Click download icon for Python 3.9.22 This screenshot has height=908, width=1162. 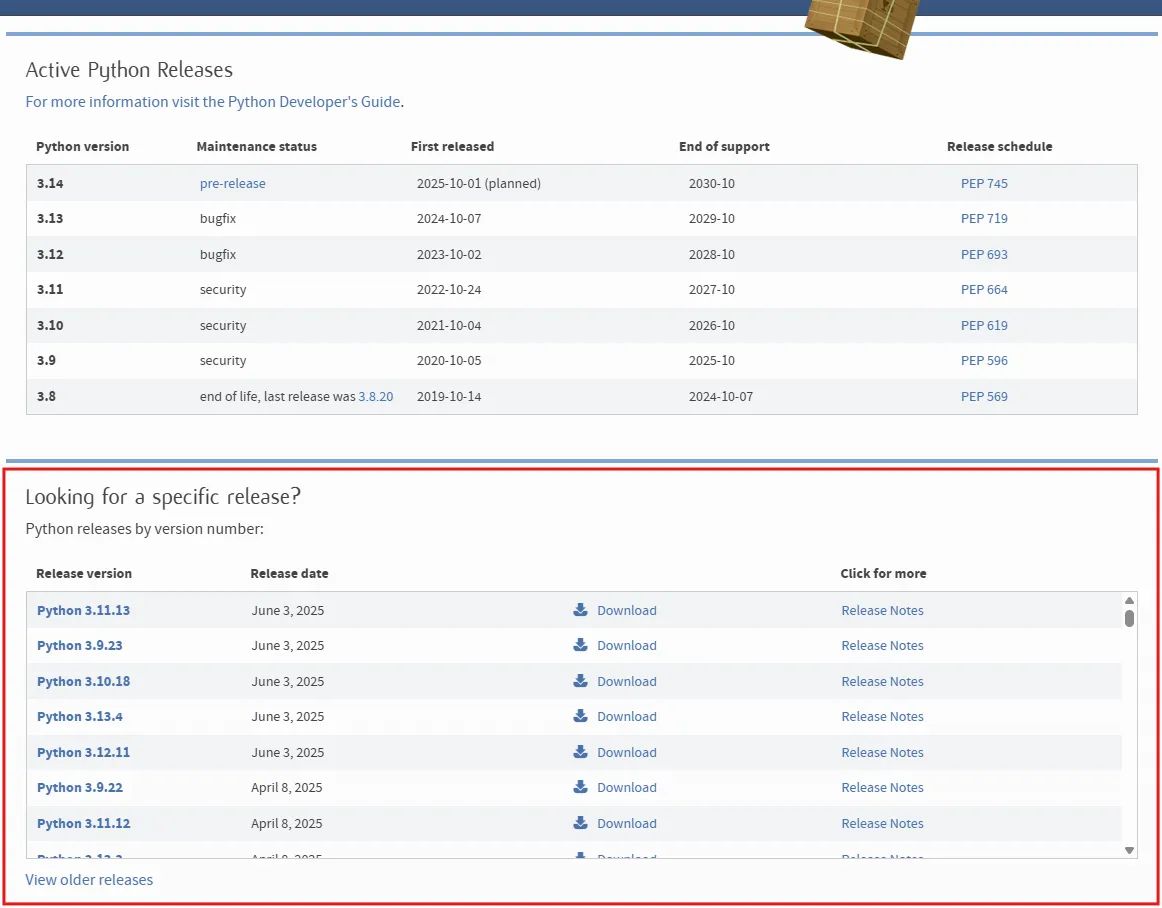(x=580, y=786)
